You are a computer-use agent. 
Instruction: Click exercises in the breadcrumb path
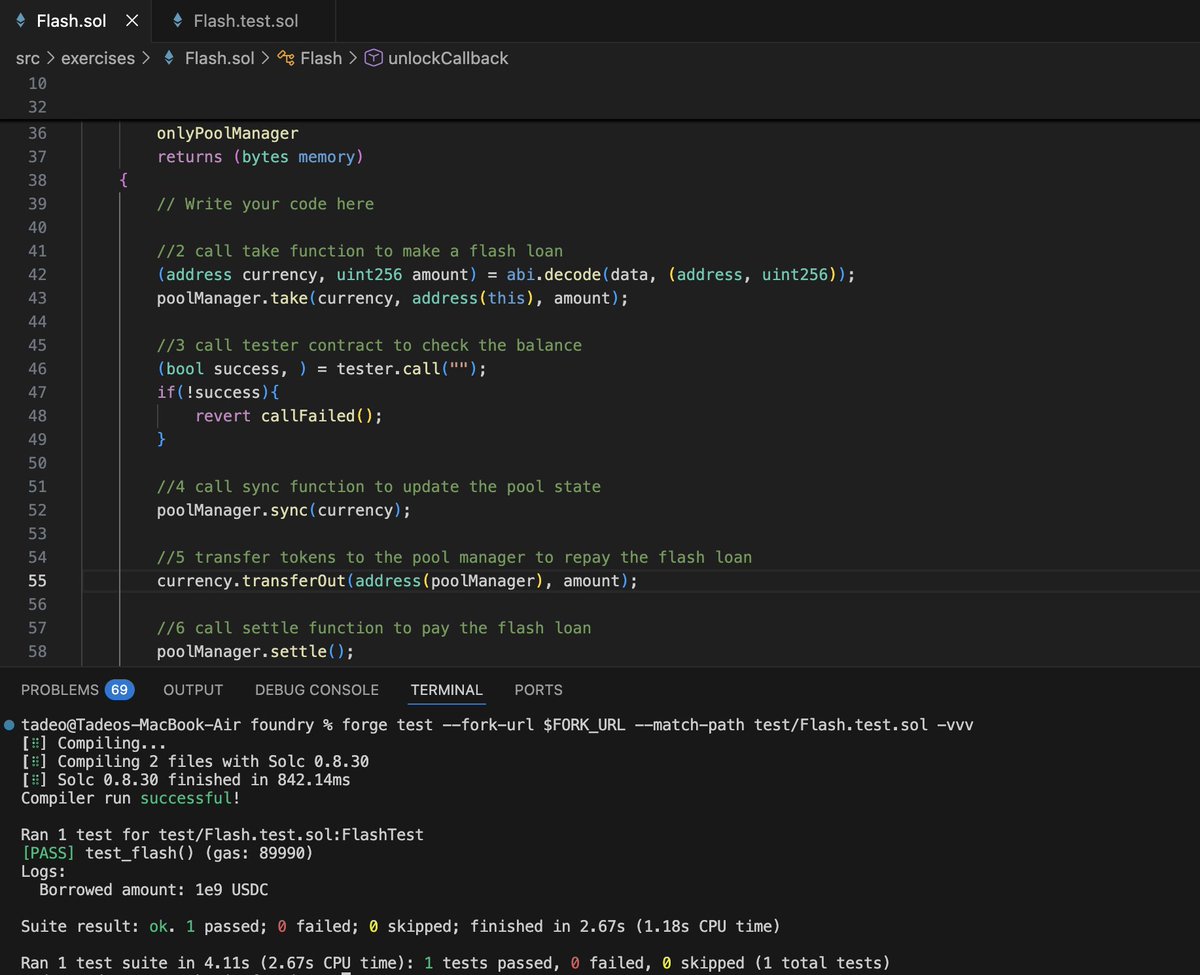98,58
